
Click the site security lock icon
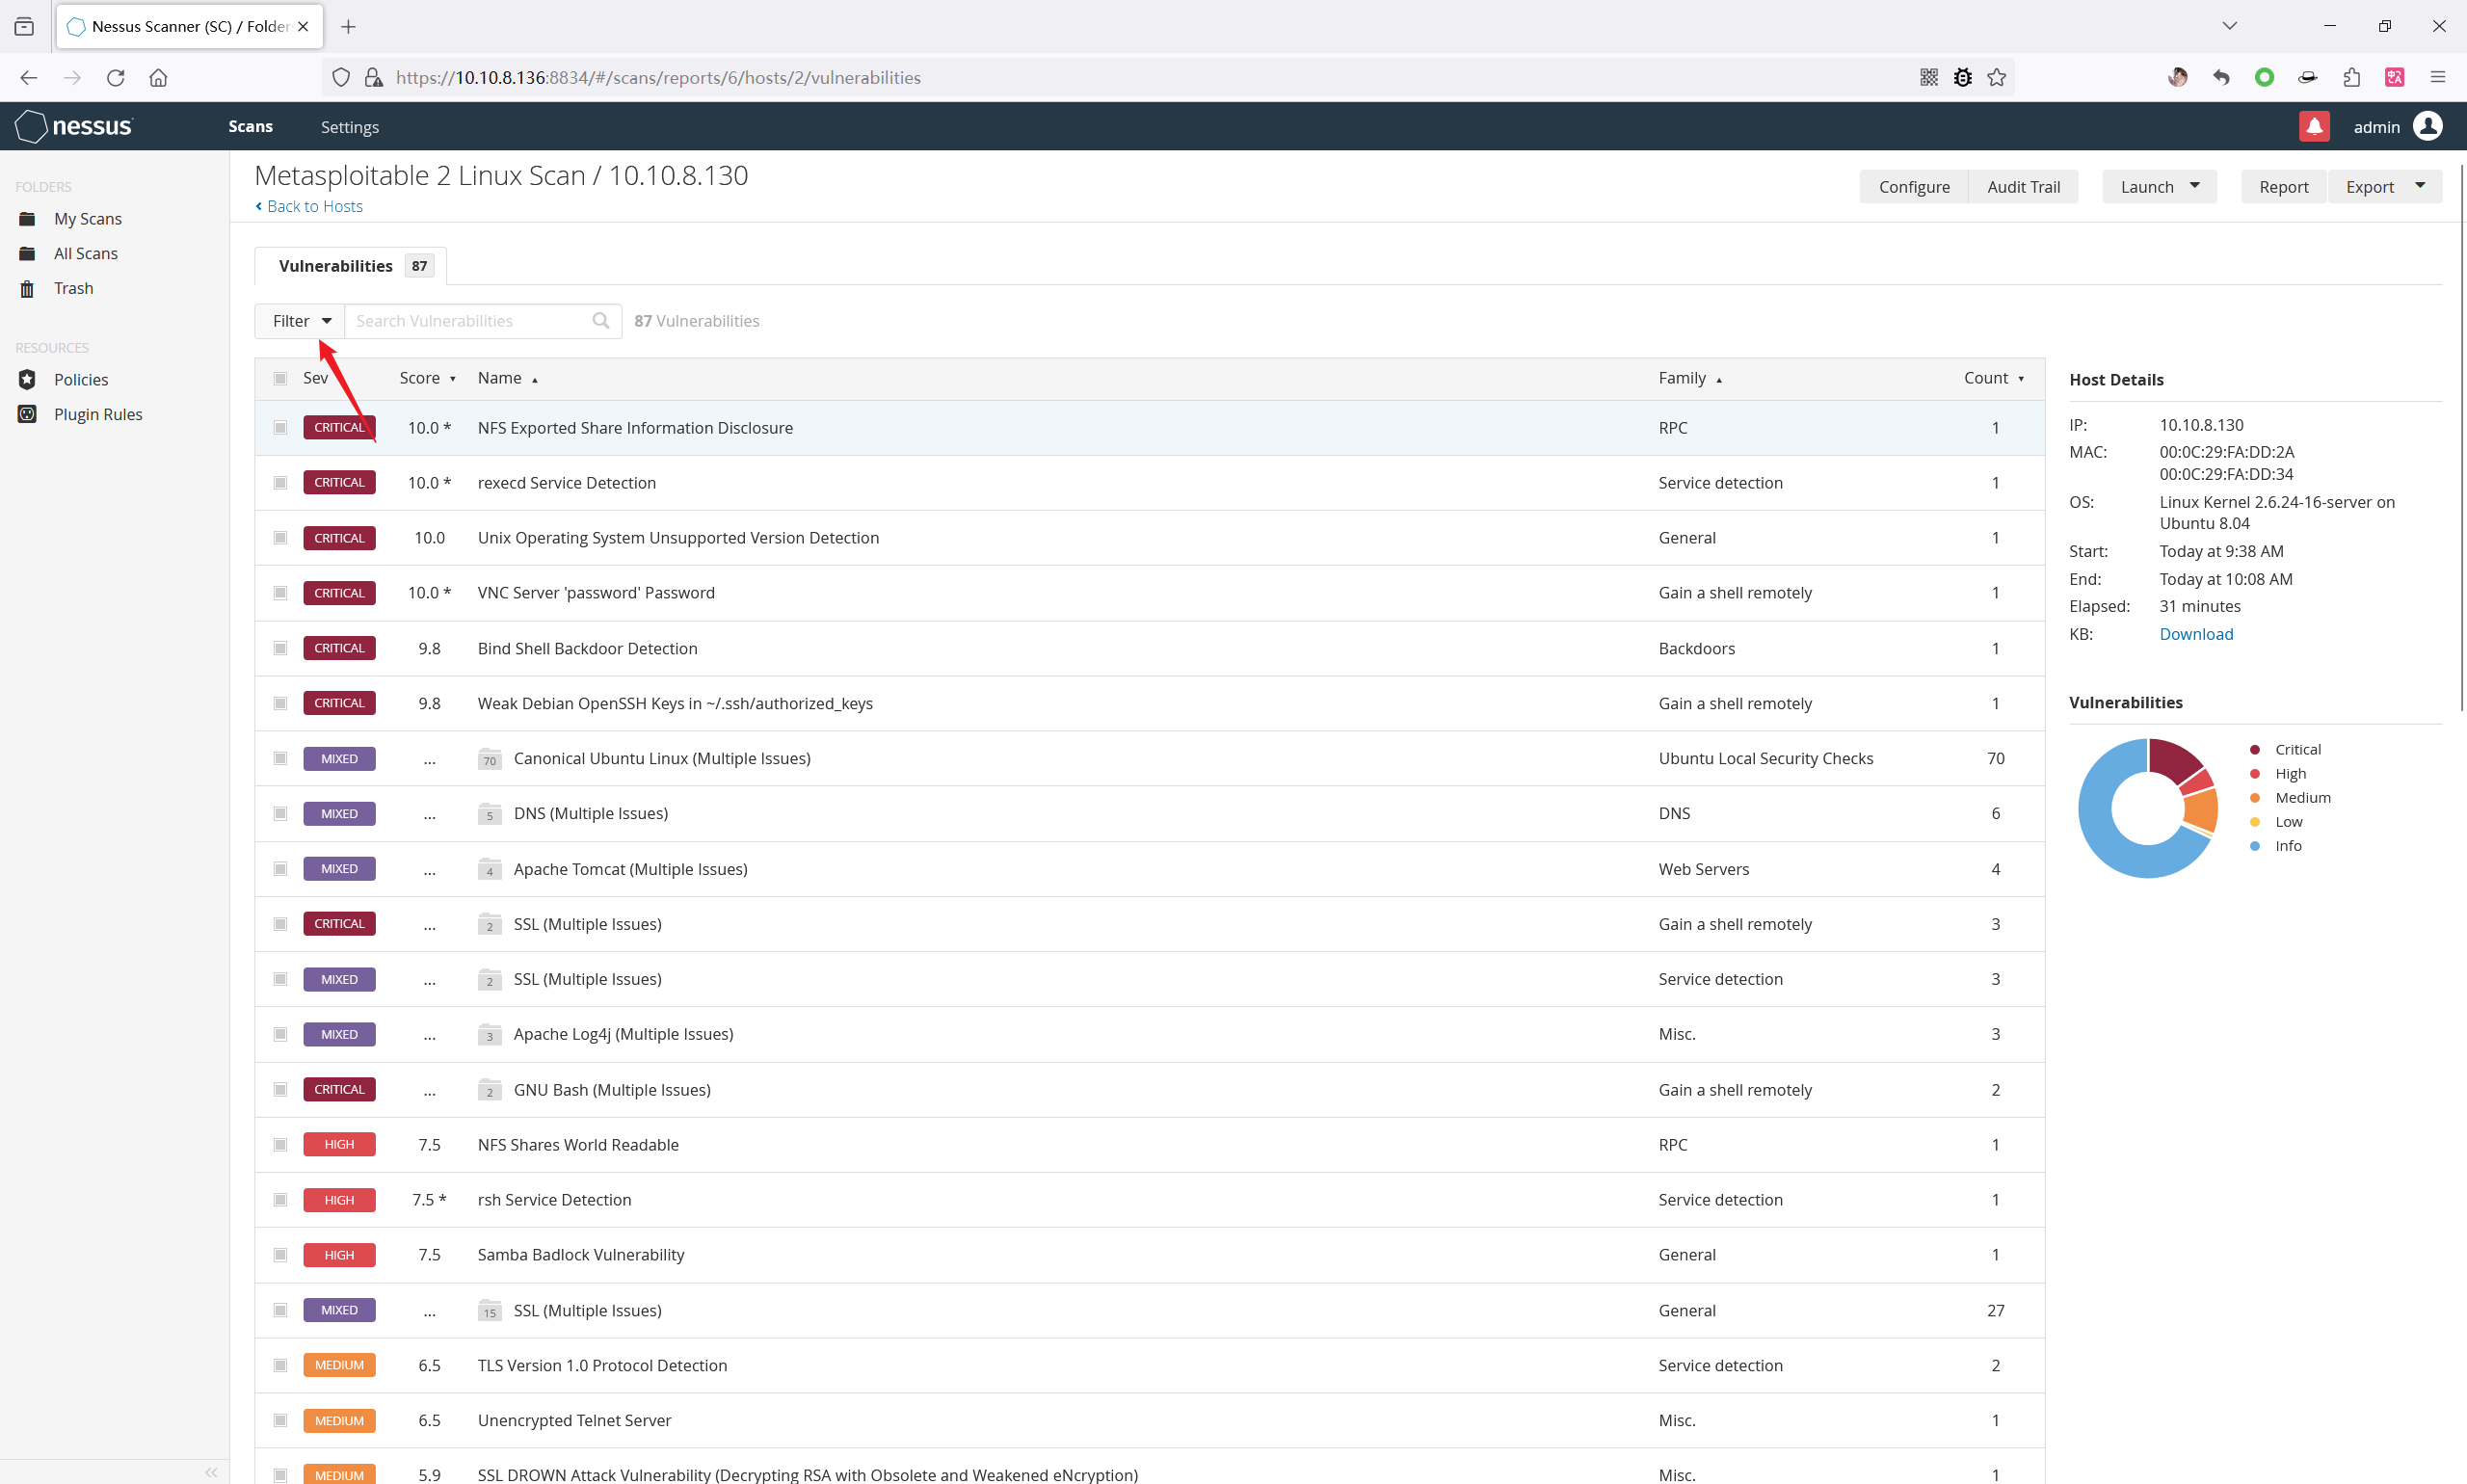tap(374, 77)
